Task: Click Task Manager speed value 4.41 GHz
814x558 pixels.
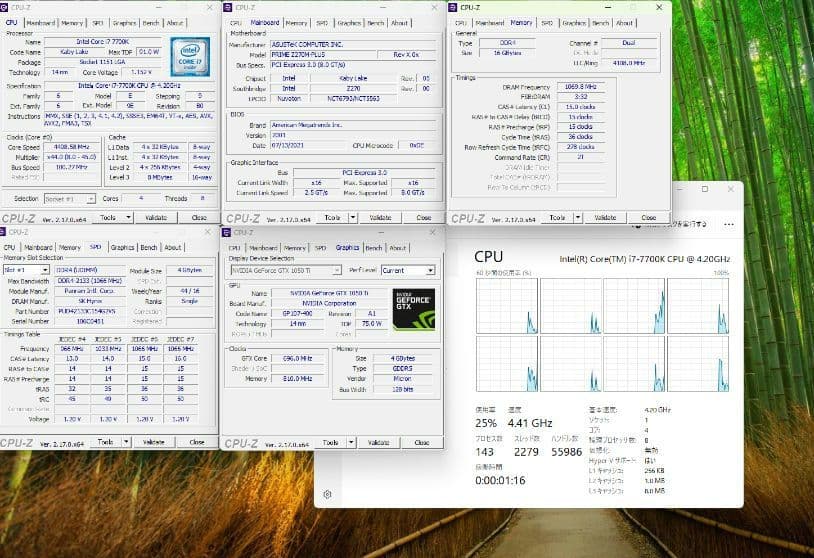Action: point(530,423)
